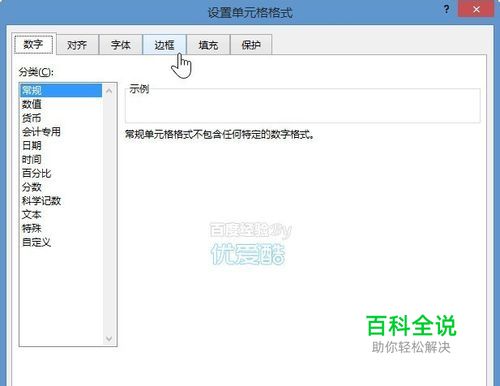The image size is (500, 386).
Task: Click the category list scroll down arrow
Action: click(x=109, y=339)
